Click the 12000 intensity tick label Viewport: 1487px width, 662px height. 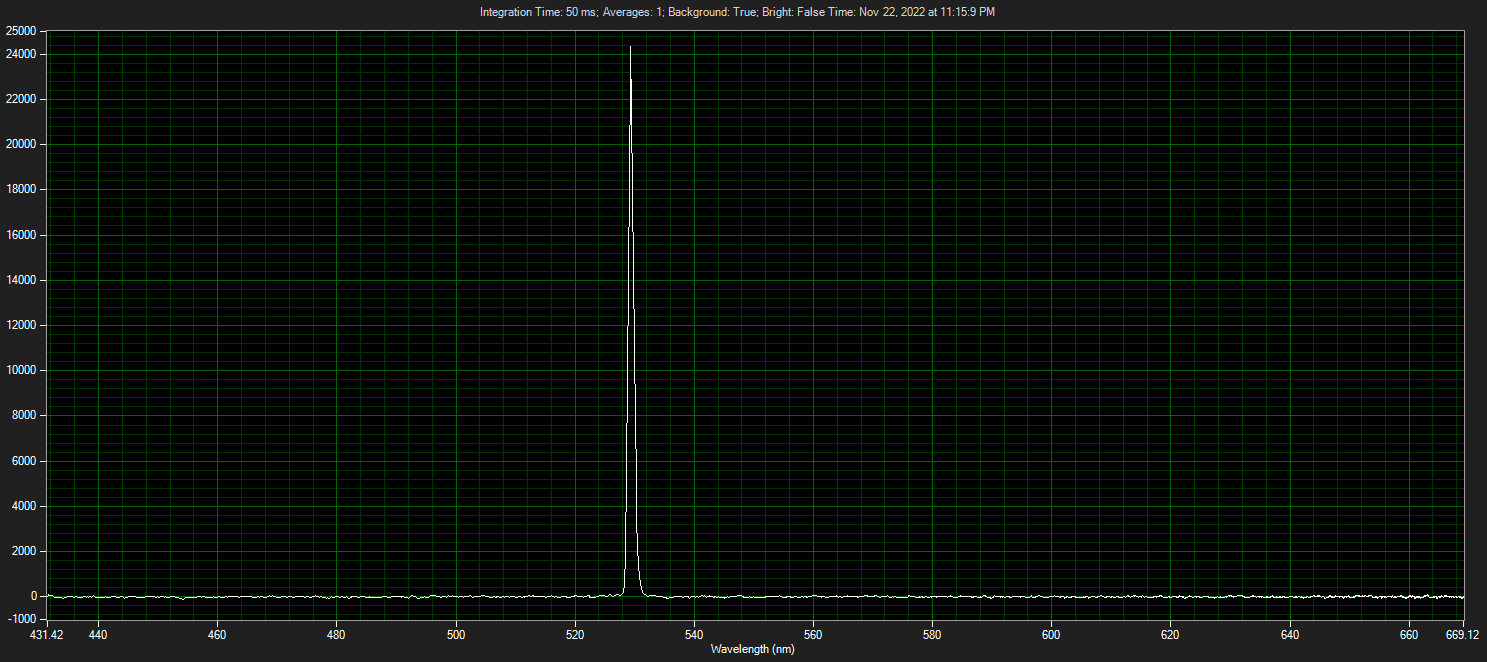[x=21, y=325]
